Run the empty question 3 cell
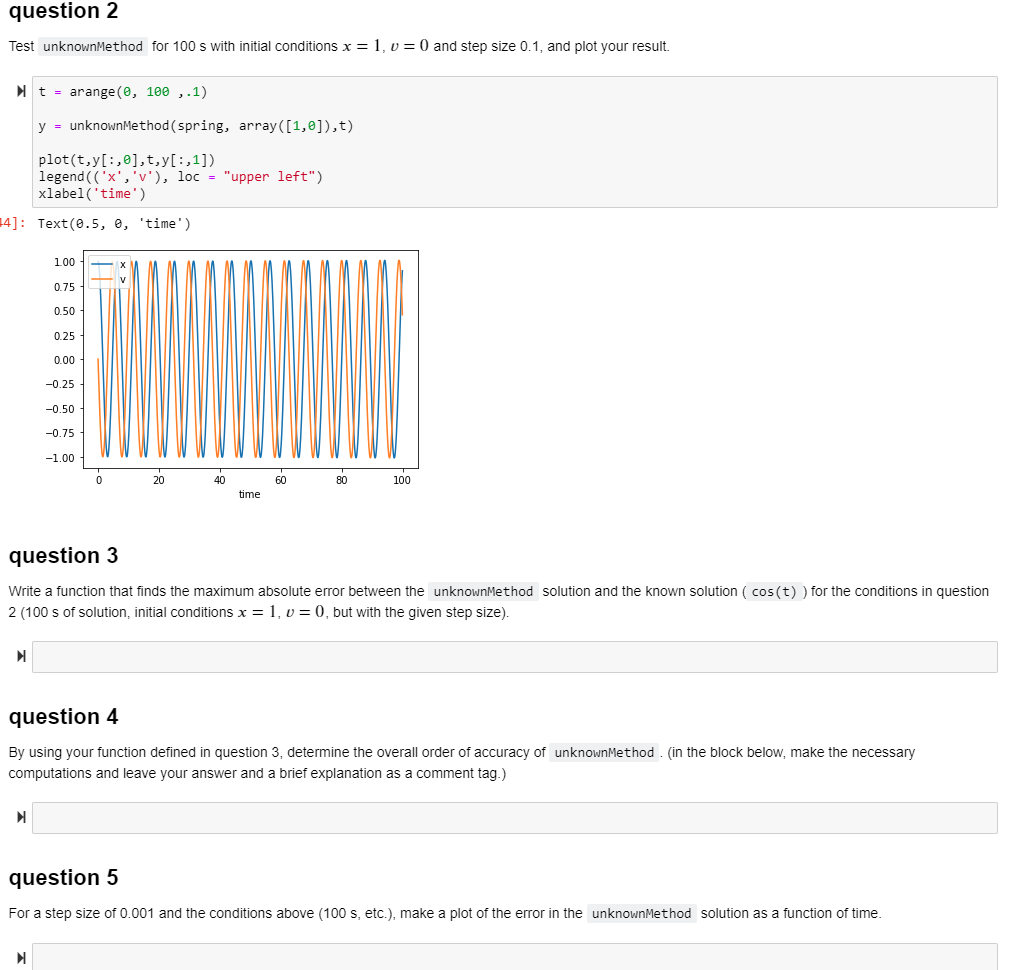Screen dimensions: 1009x970 (21, 656)
